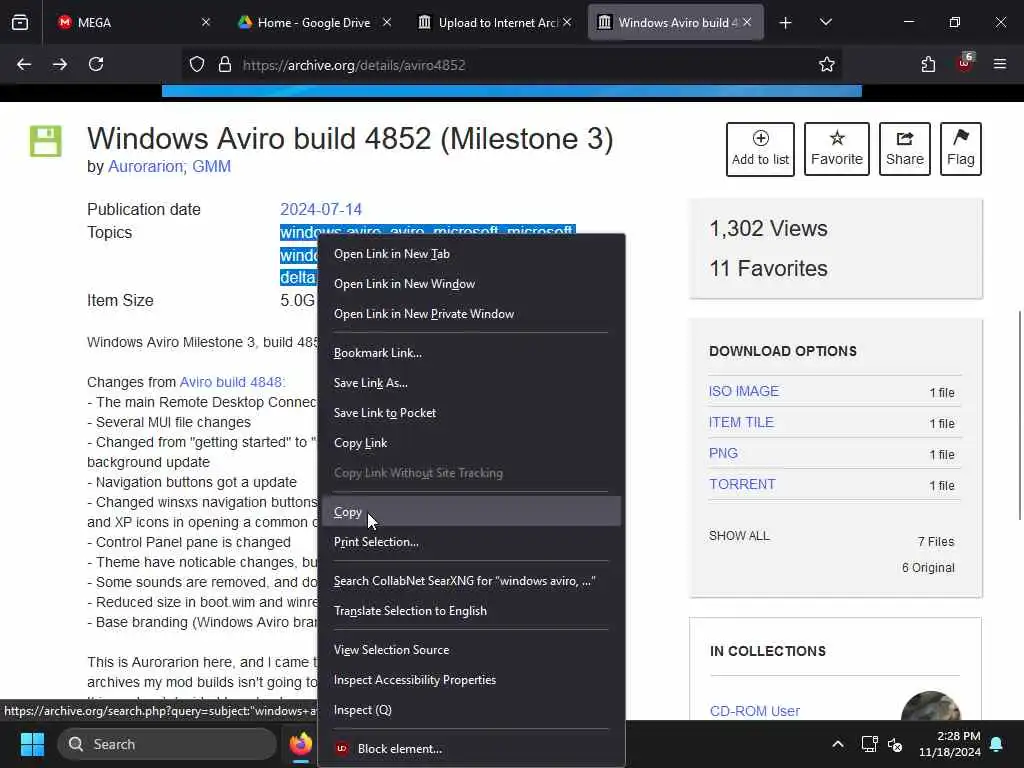The height and width of the screenshot is (768, 1024).
Task: Click Copy in the context menu
Action: pos(471,512)
